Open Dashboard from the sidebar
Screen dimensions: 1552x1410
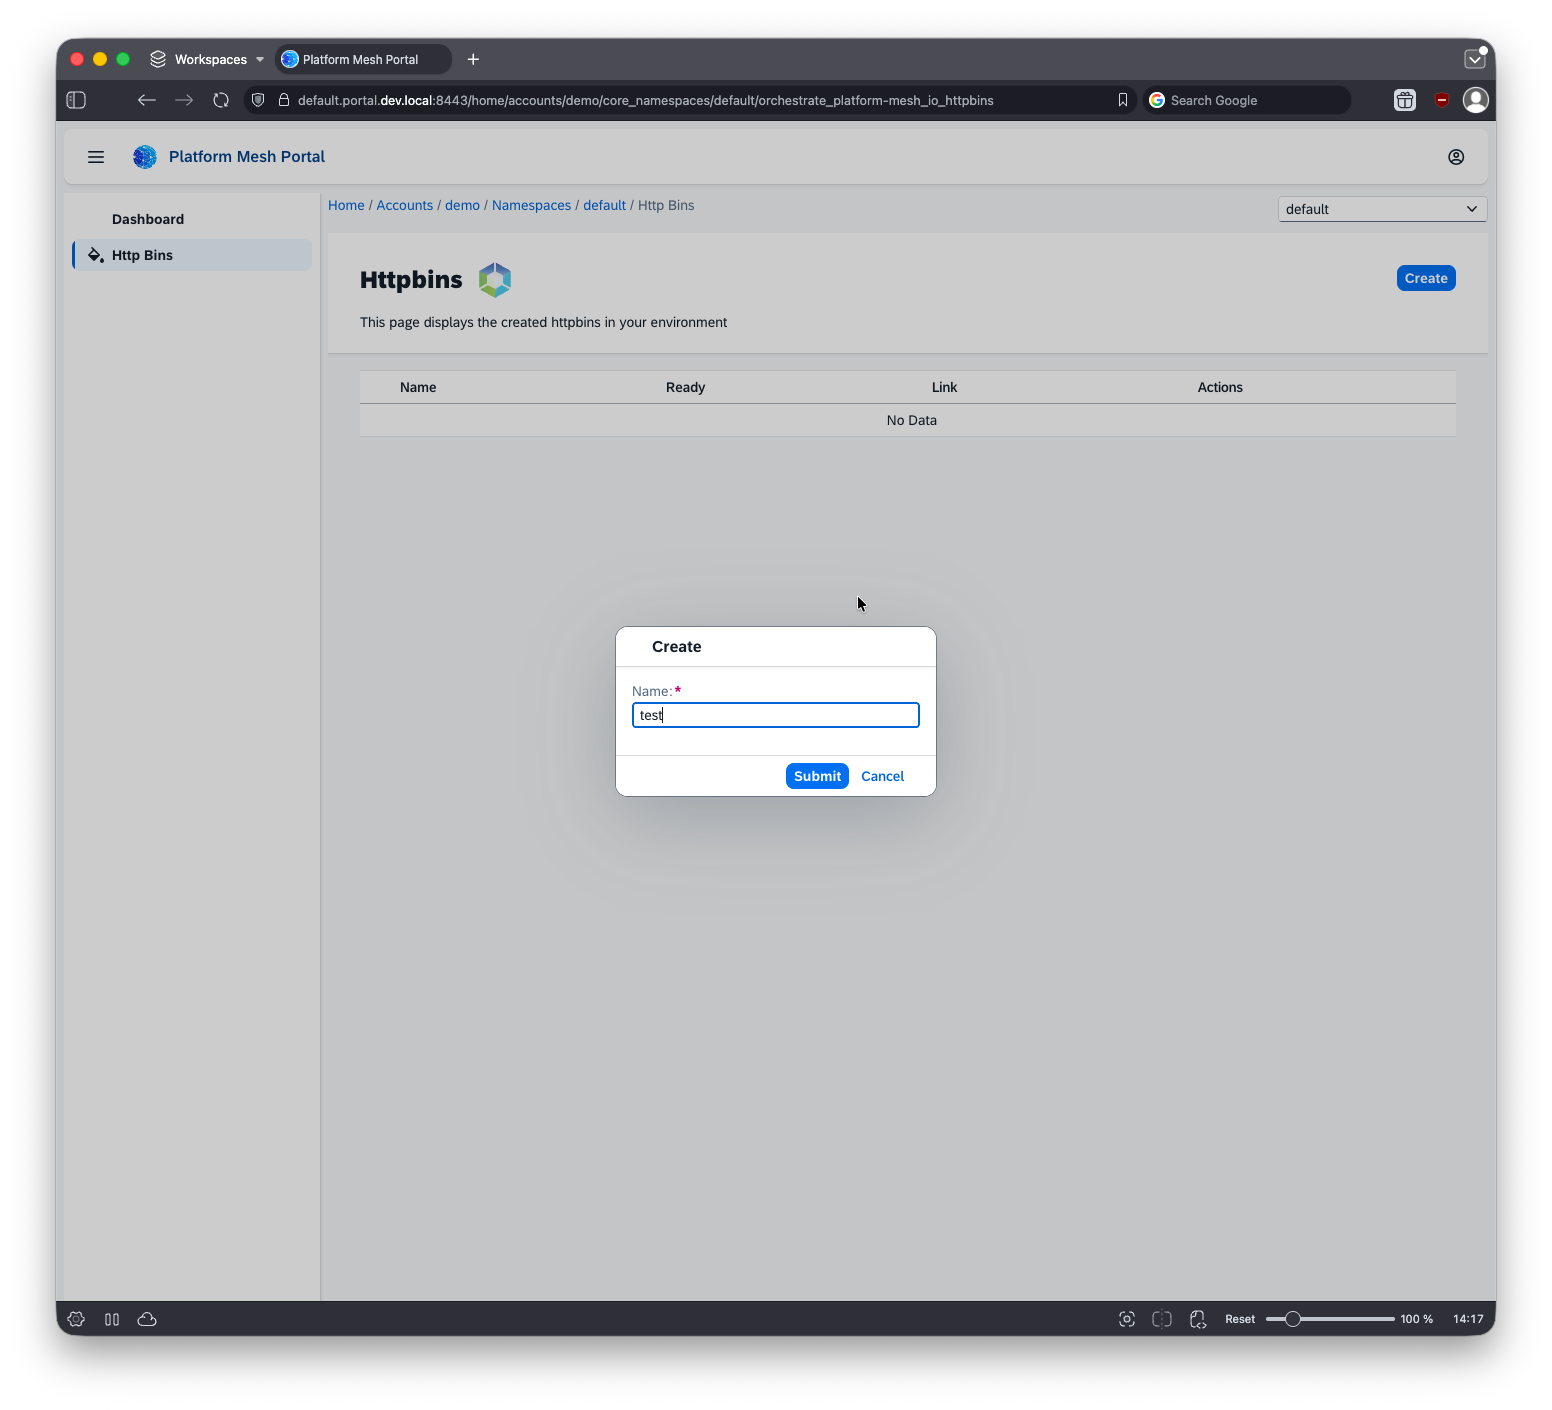[148, 219]
